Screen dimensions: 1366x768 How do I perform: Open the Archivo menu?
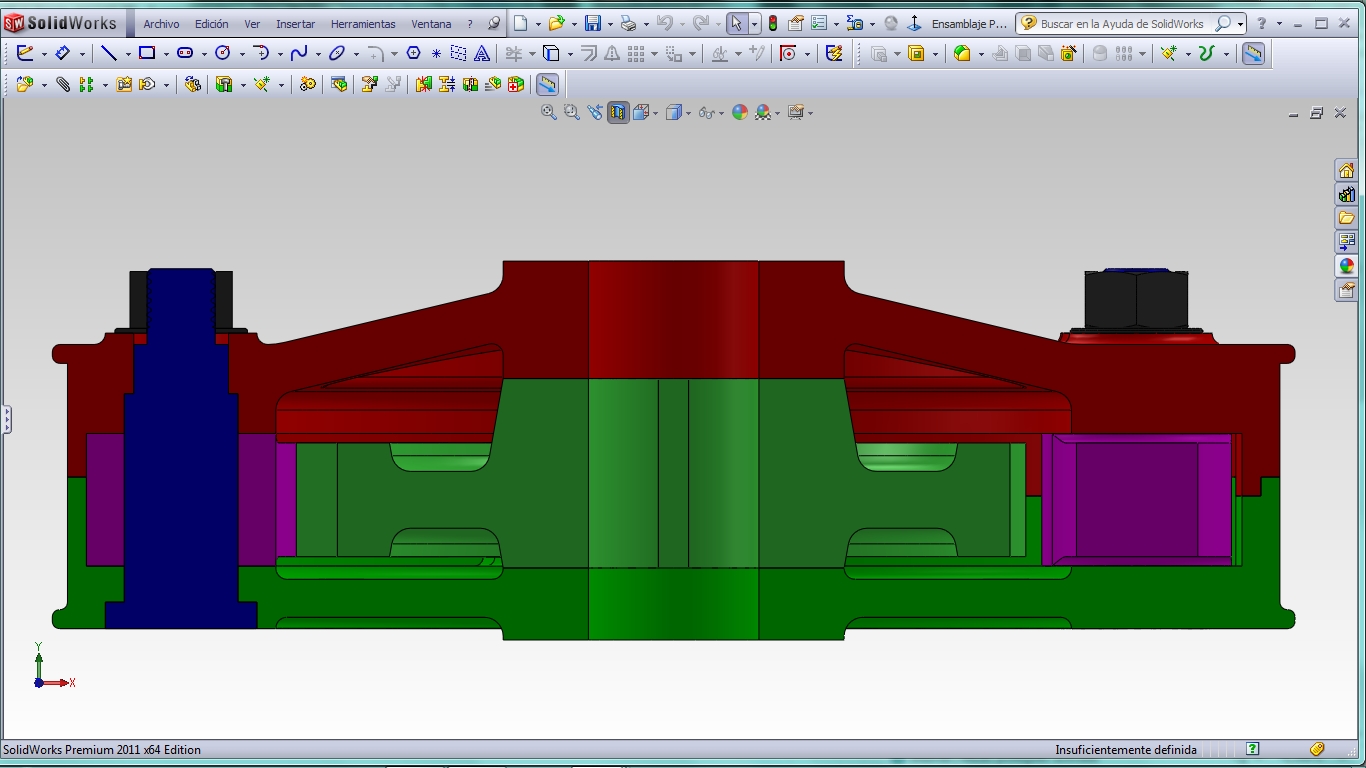[x=161, y=24]
